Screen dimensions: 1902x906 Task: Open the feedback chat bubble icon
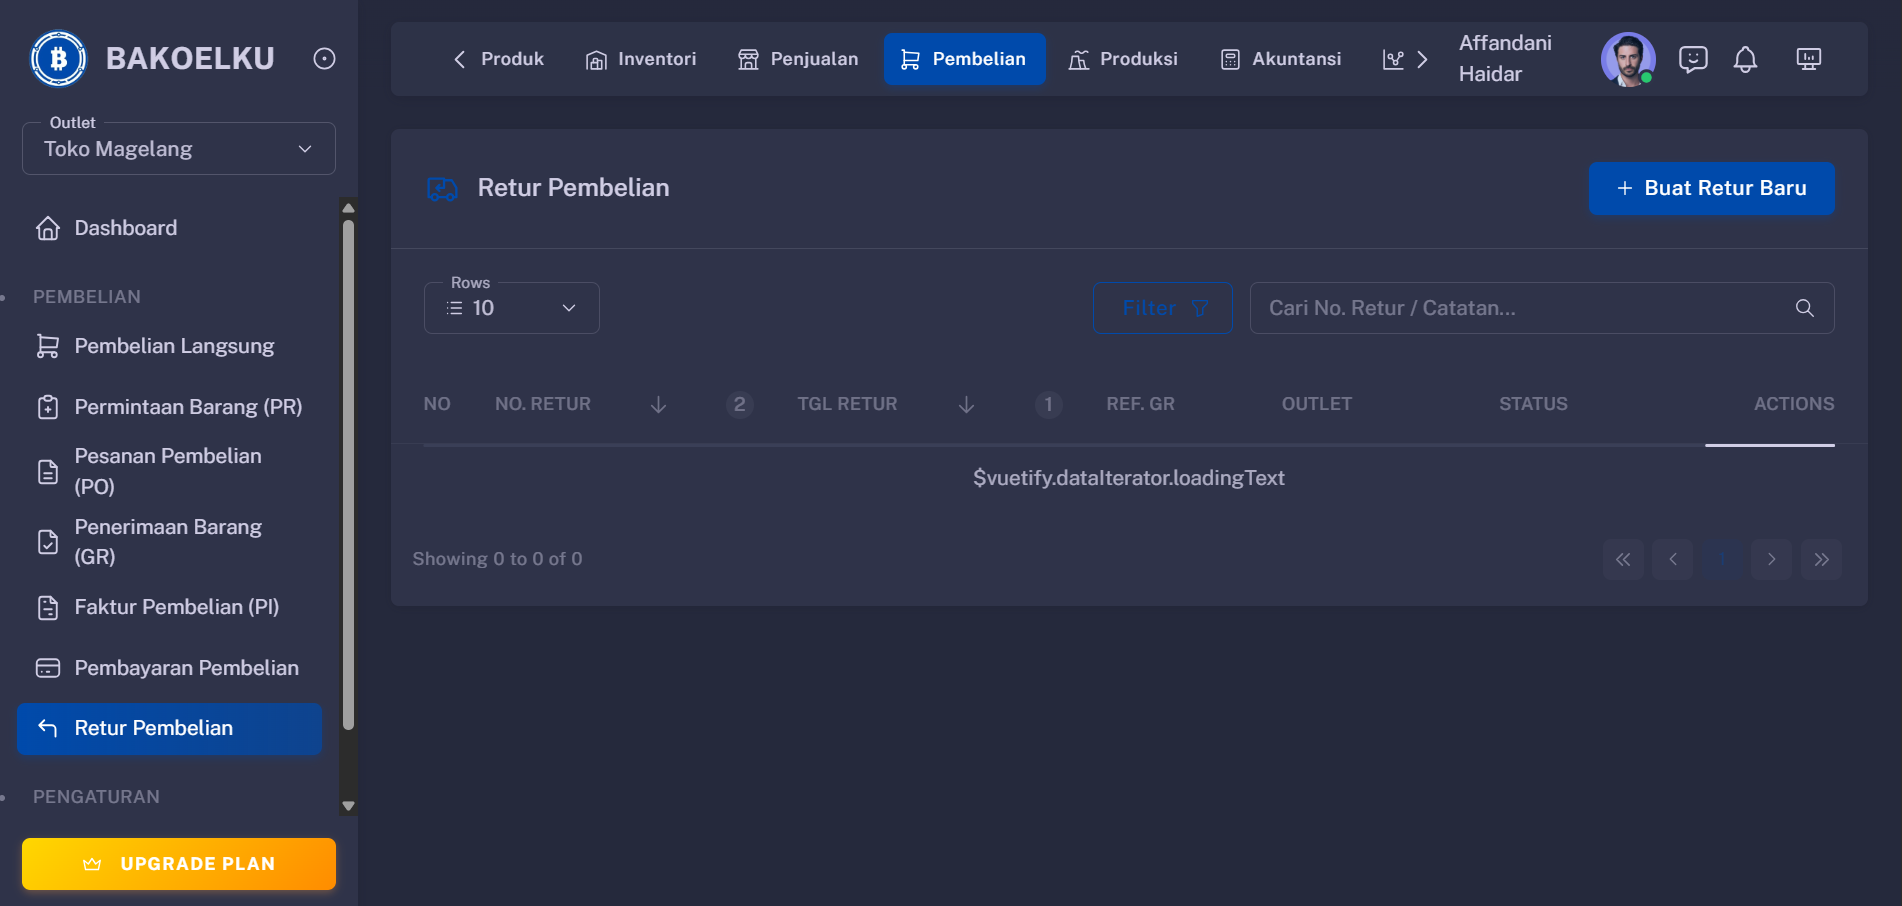coord(1694,59)
